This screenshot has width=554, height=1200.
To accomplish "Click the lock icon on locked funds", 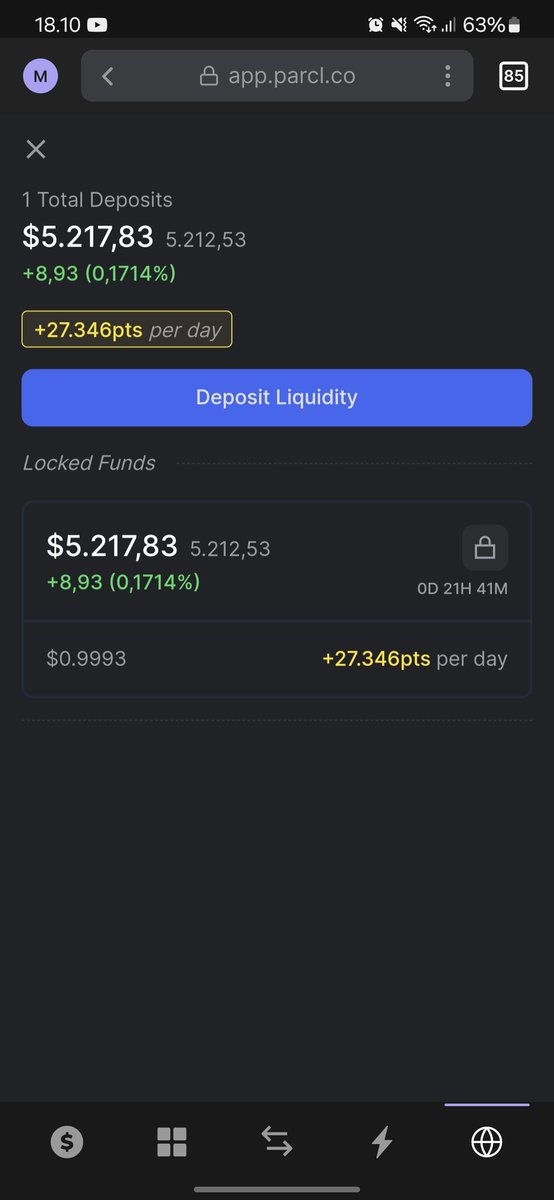I will [485, 548].
